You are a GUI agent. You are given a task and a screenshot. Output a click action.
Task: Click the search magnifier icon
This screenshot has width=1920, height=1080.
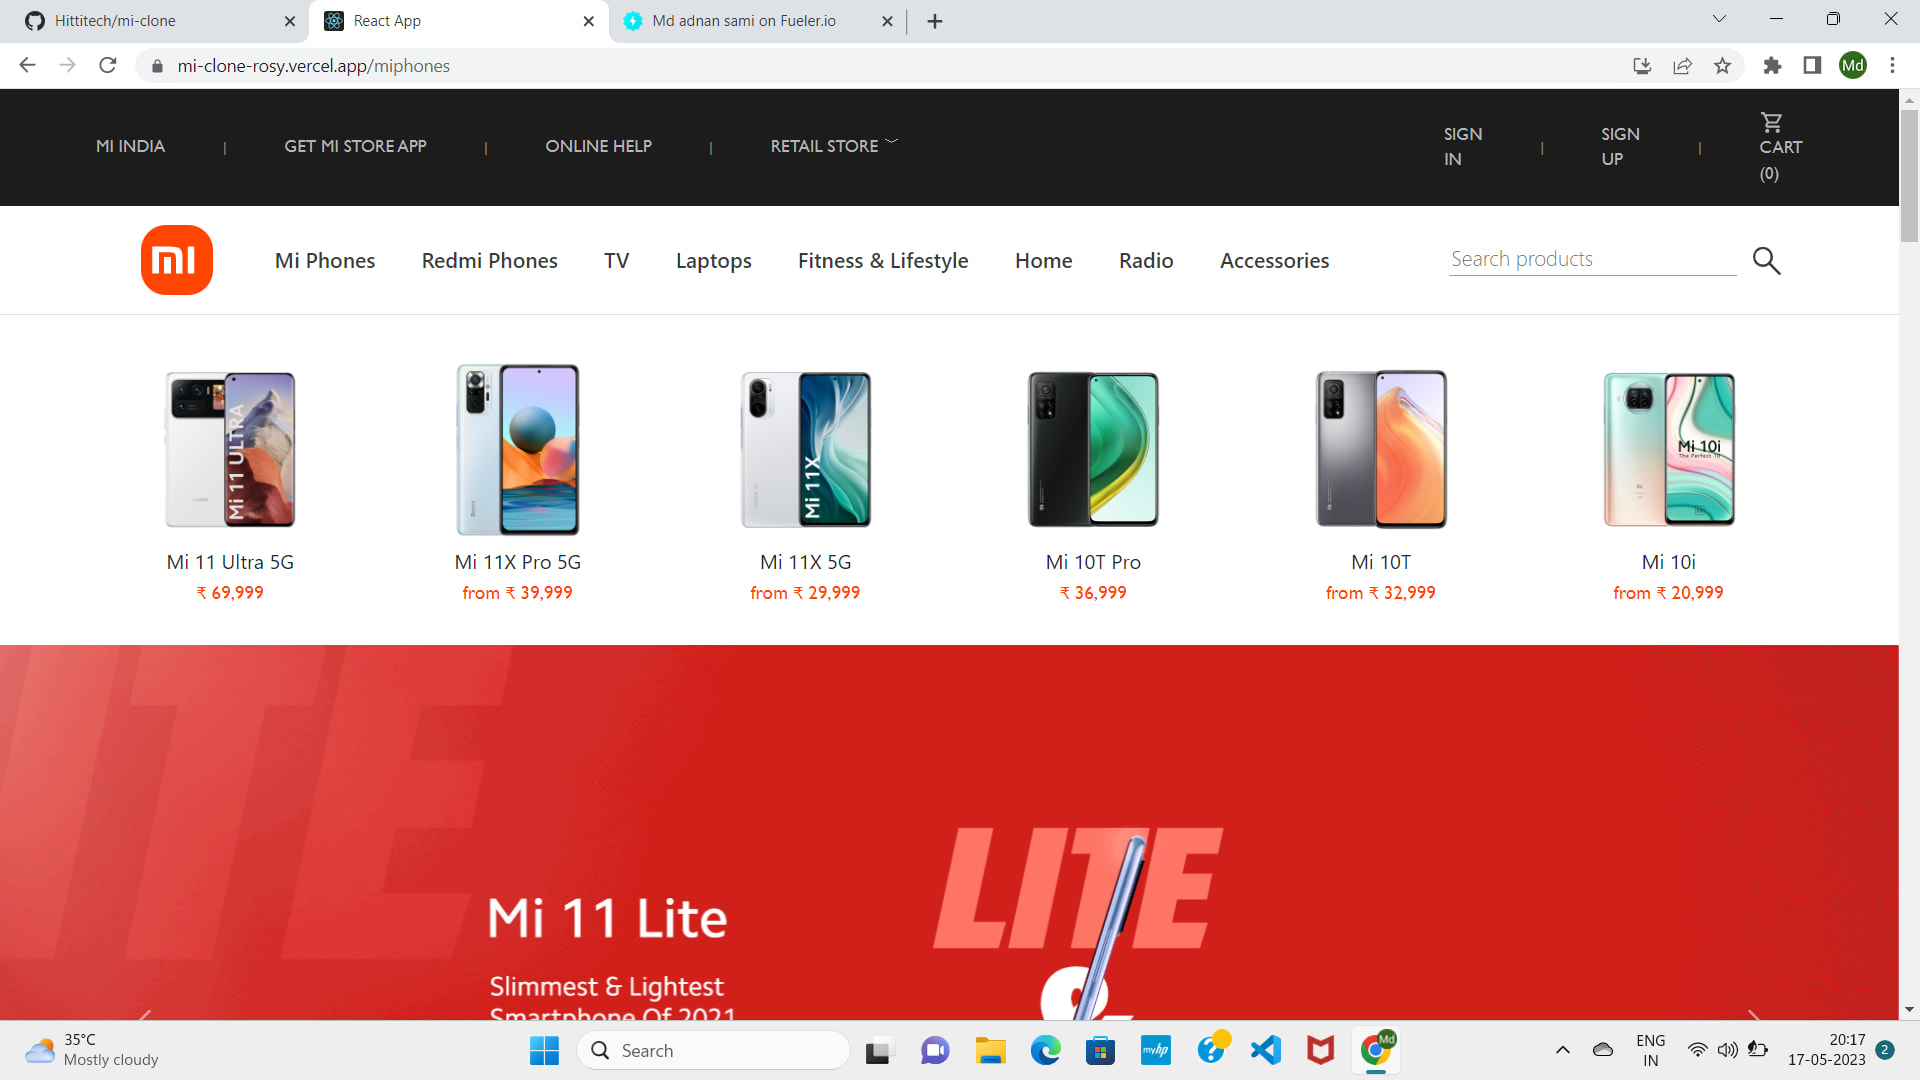(1766, 260)
